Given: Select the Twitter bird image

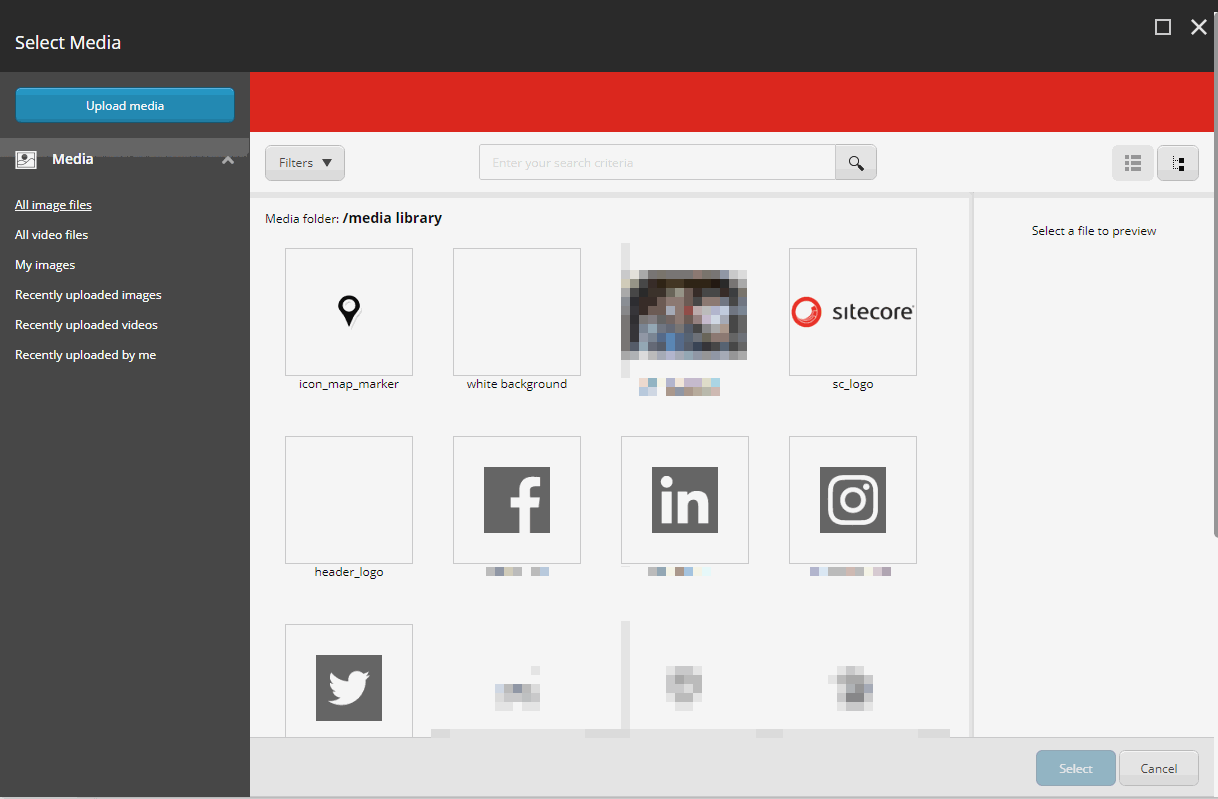Looking at the screenshot, I should [348, 686].
